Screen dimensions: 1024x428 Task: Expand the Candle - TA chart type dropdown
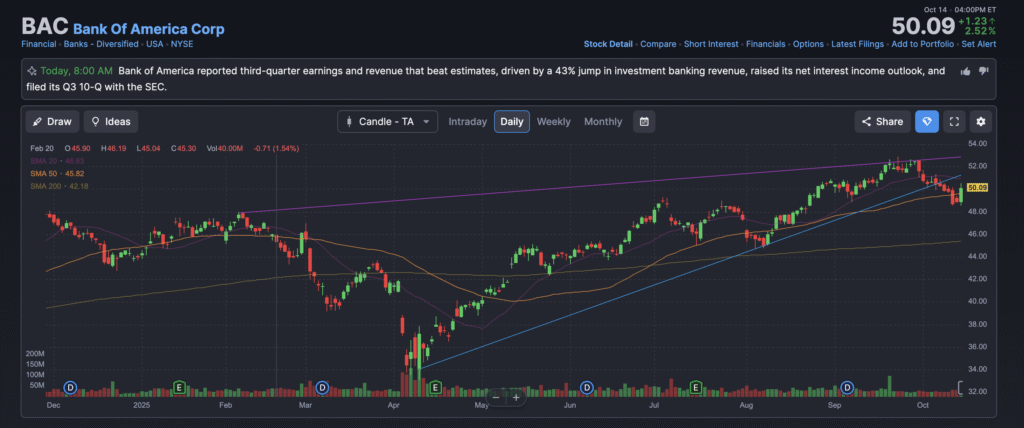point(388,122)
